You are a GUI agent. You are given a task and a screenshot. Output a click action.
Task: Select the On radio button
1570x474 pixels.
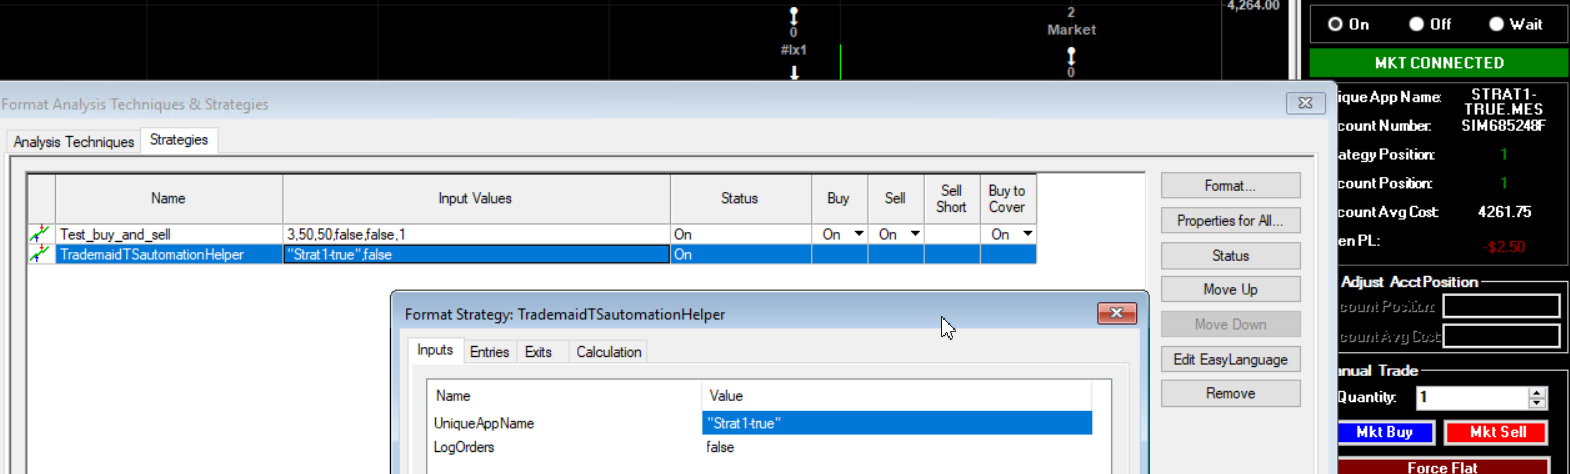pos(1336,24)
